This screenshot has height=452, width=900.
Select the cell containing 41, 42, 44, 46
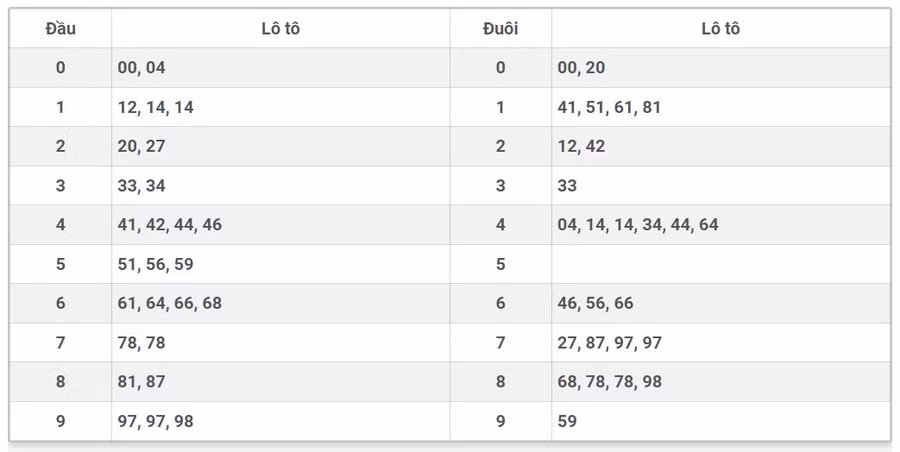[x=170, y=225]
